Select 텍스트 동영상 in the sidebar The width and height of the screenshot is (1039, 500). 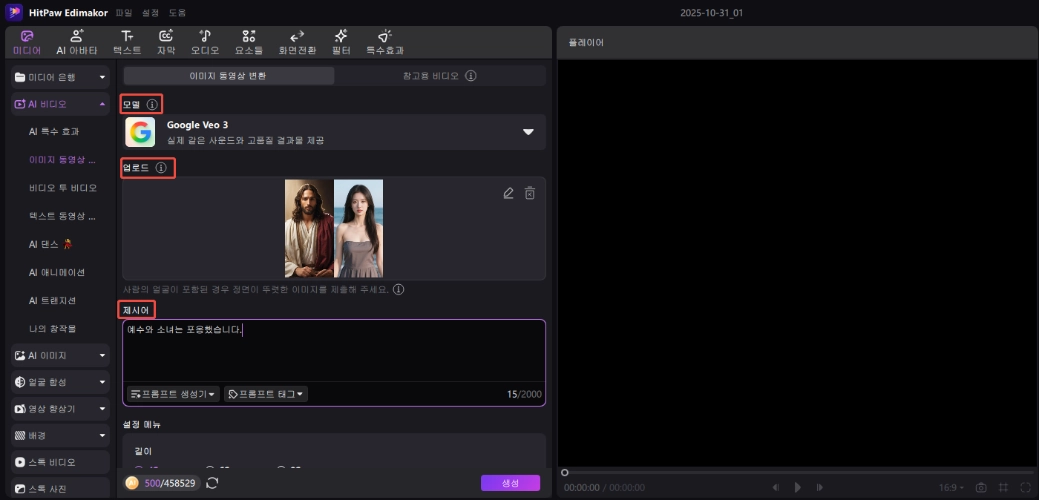(62, 215)
